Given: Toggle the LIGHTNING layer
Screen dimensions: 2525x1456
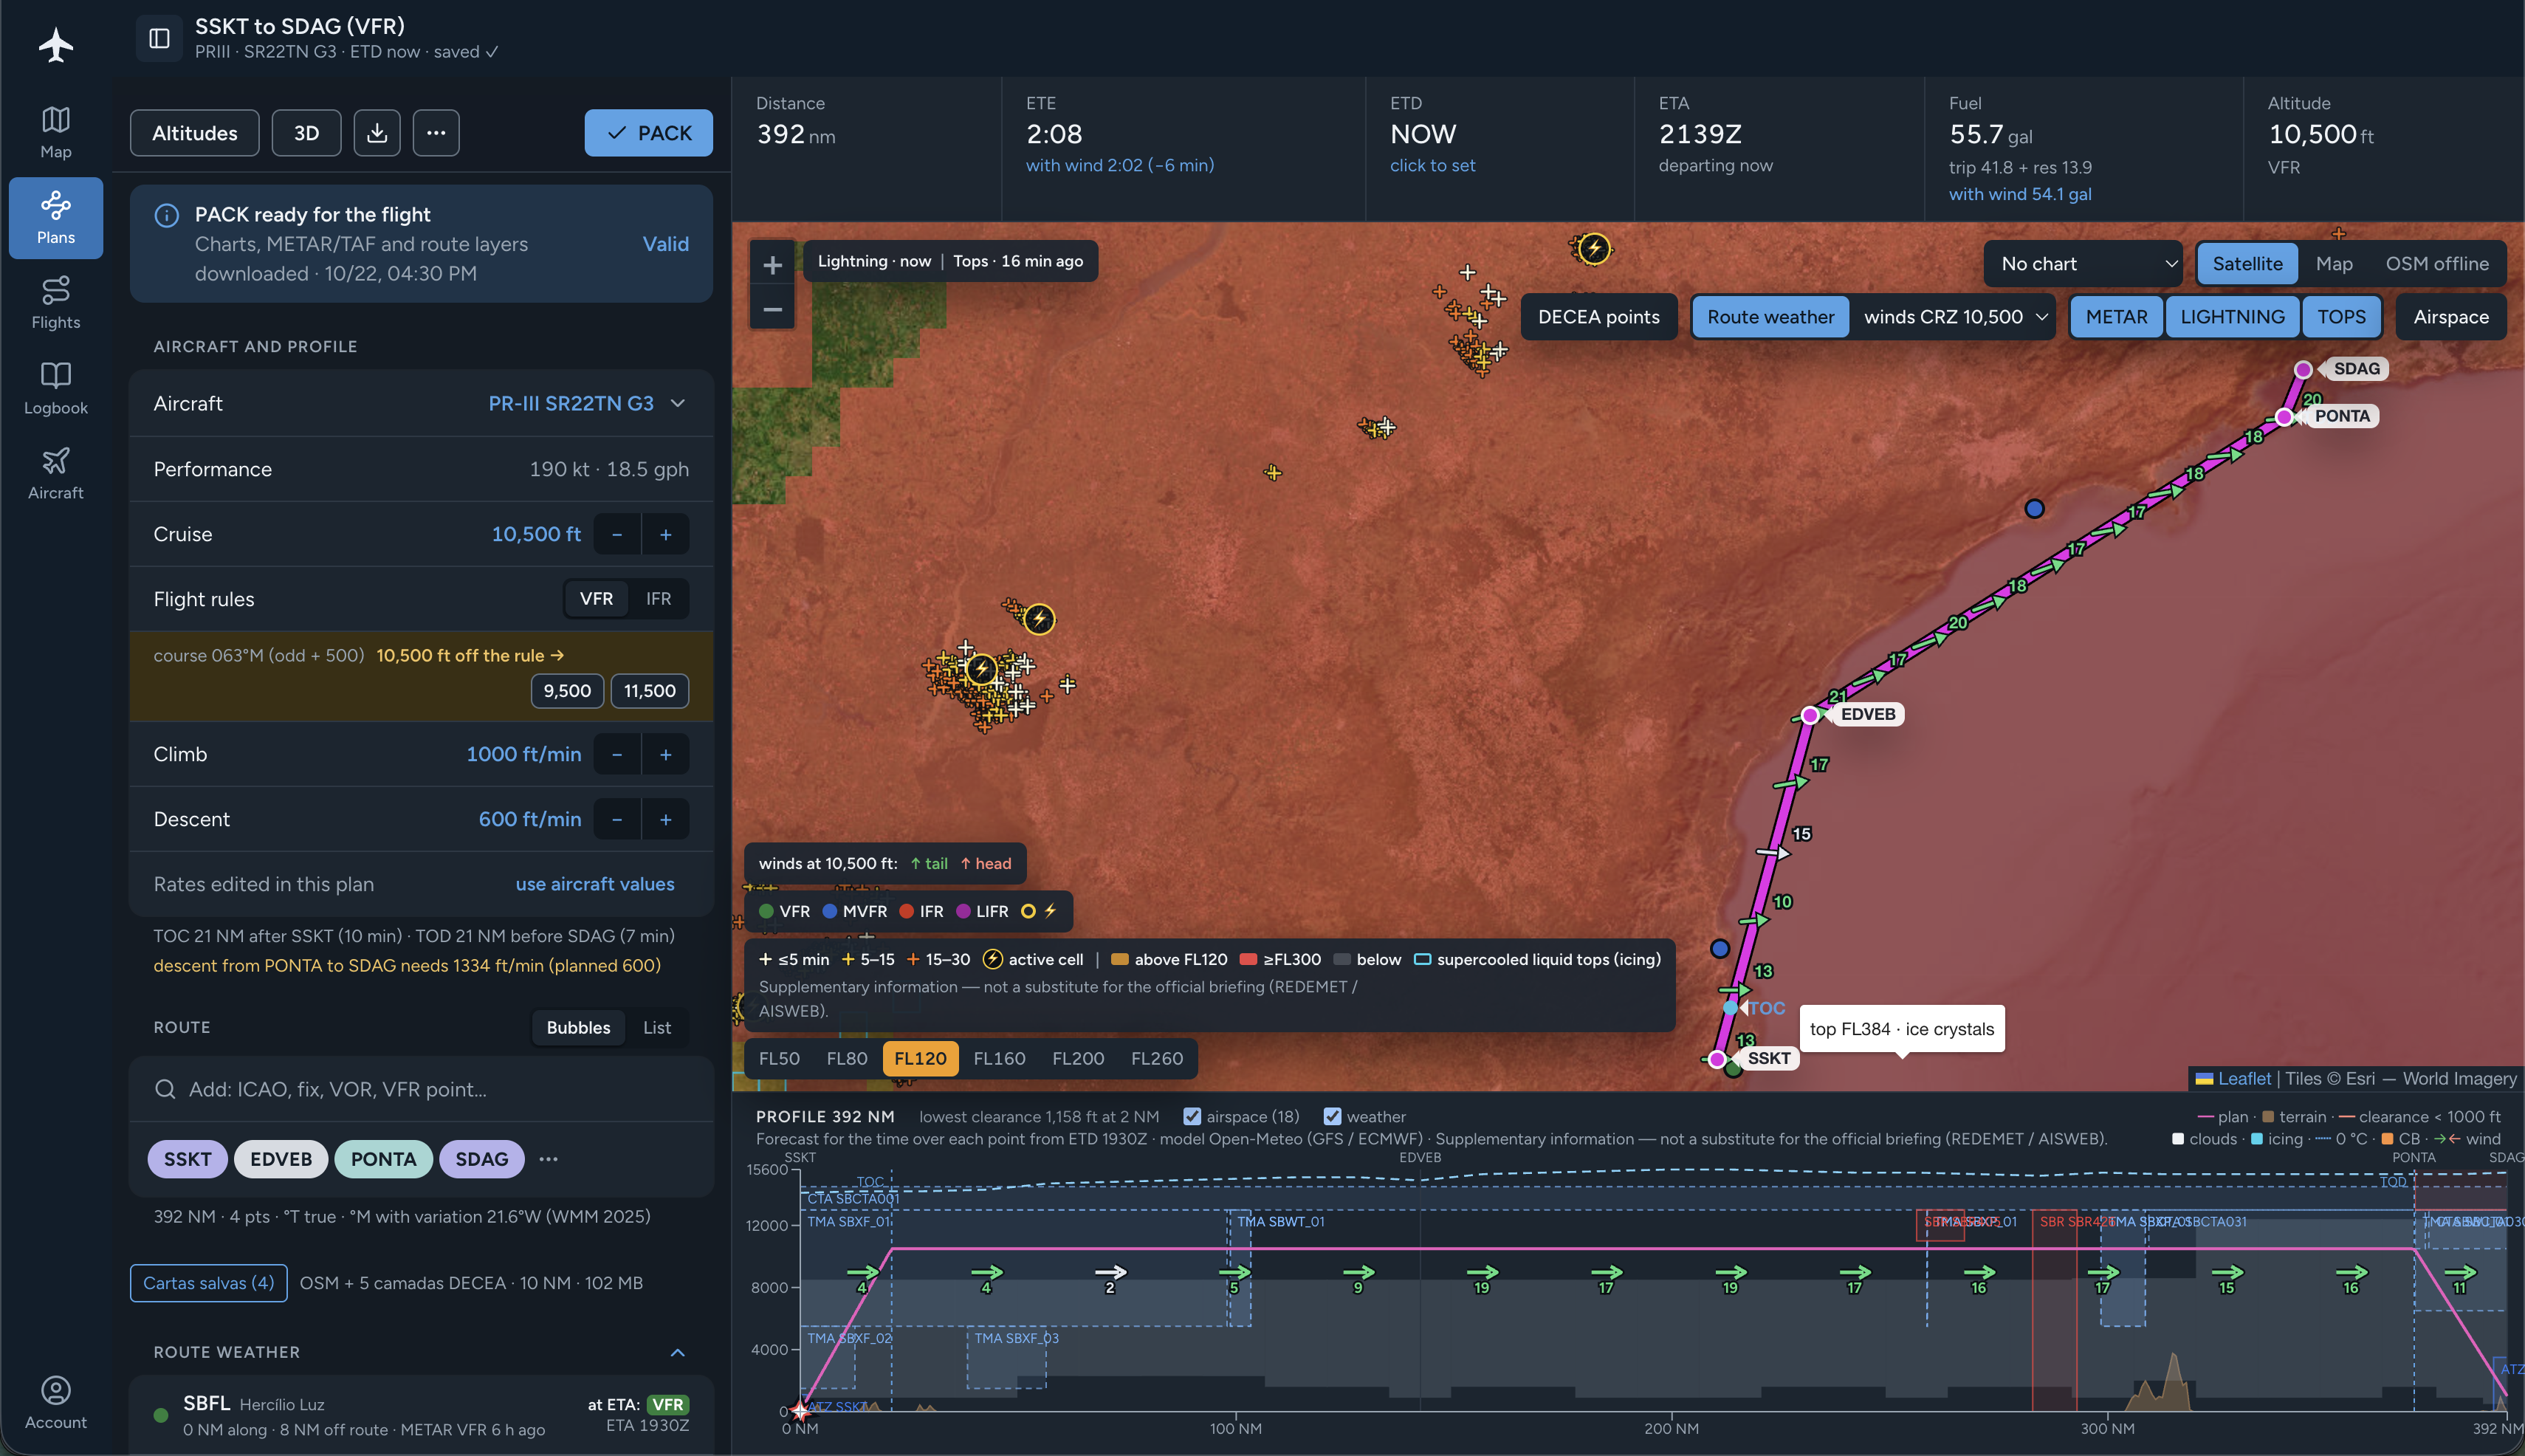Looking at the screenshot, I should [x=2232, y=317].
